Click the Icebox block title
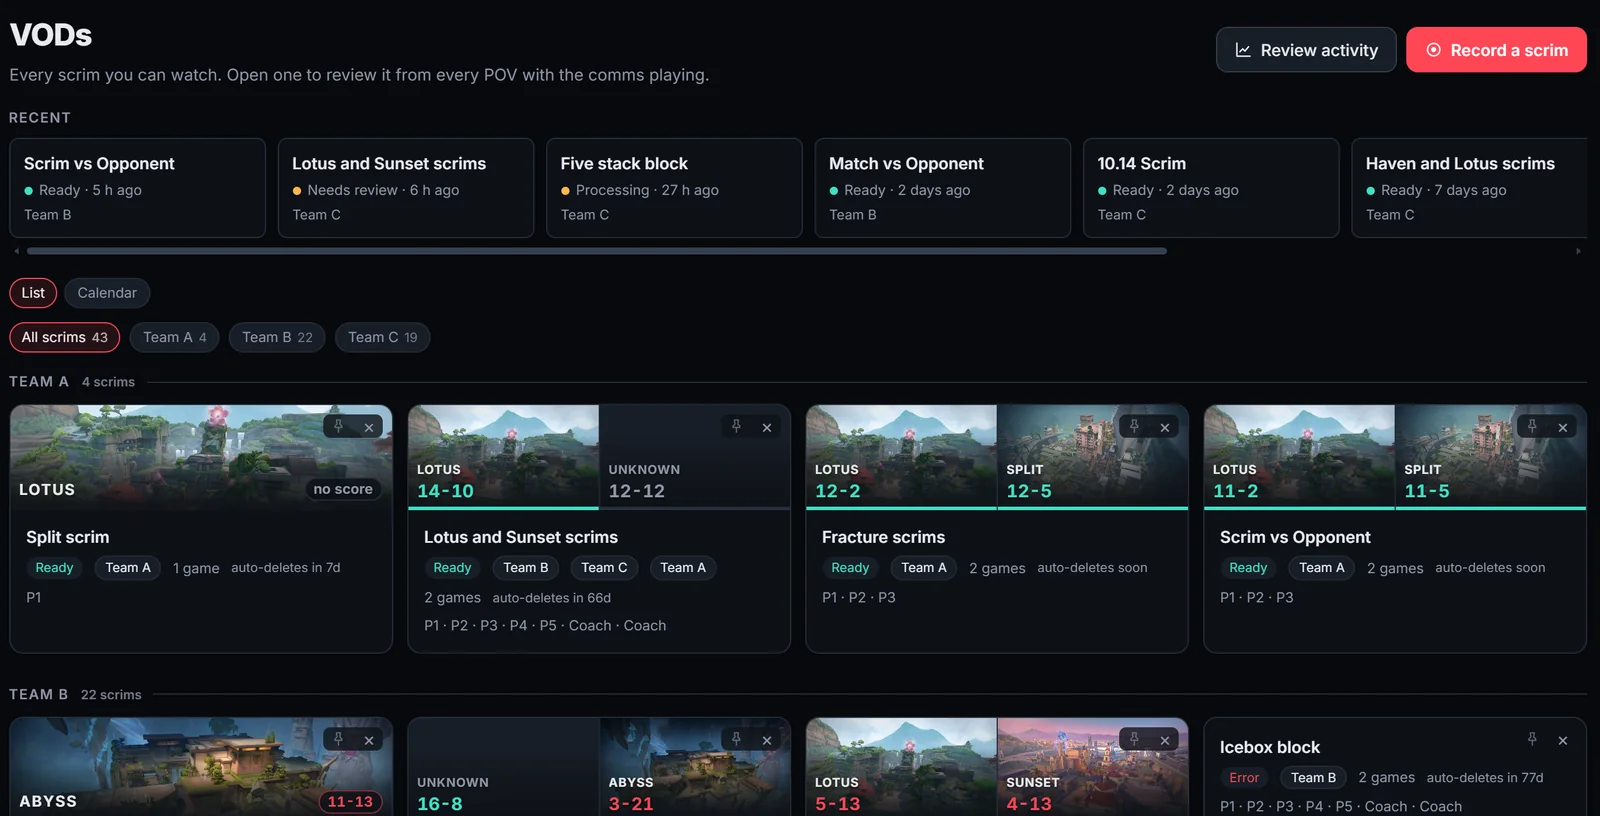Viewport: 1600px width, 816px height. coord(1270,747)
